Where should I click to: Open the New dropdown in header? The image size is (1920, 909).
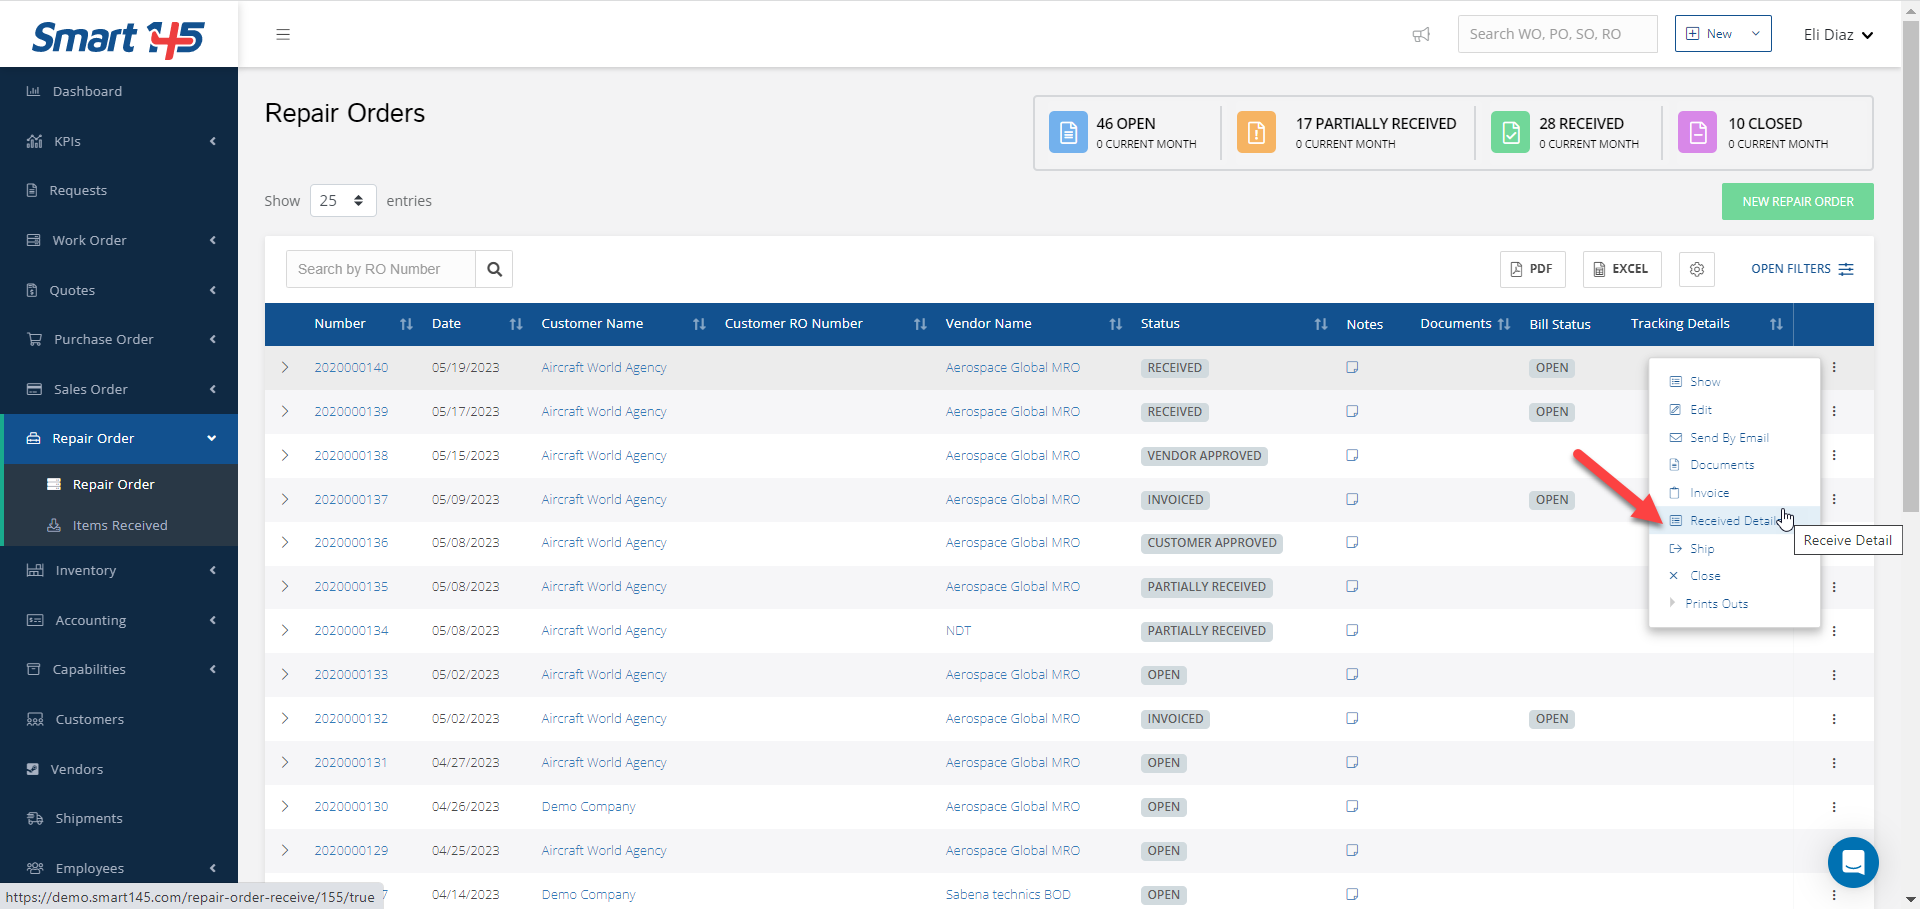pyautogui.click(x=1722, y=34)
